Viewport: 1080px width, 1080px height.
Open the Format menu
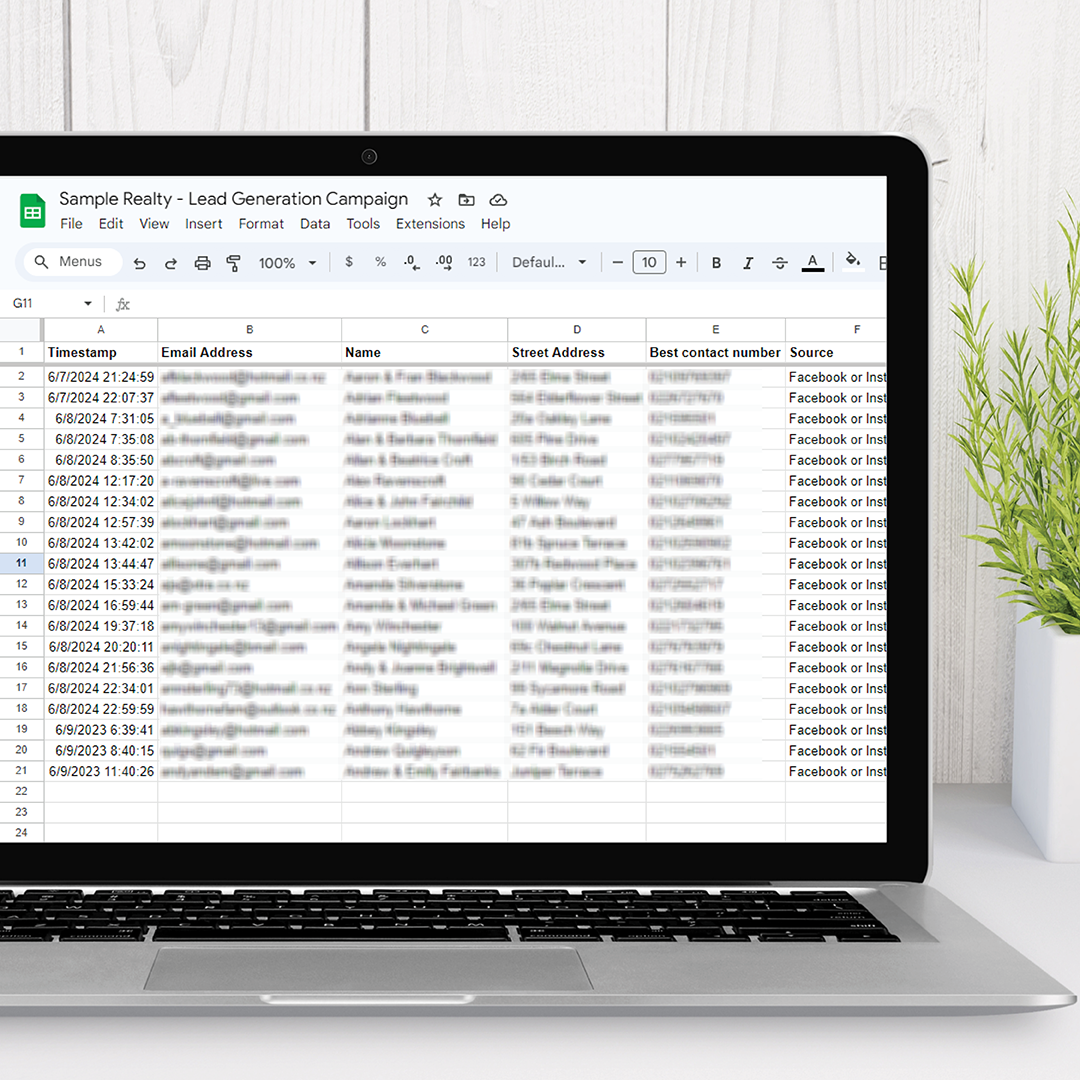click(x=261, y=224)
